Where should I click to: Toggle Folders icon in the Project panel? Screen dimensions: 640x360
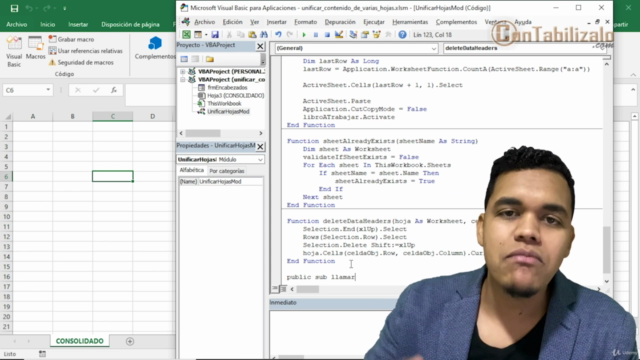(x=210, y=59)
